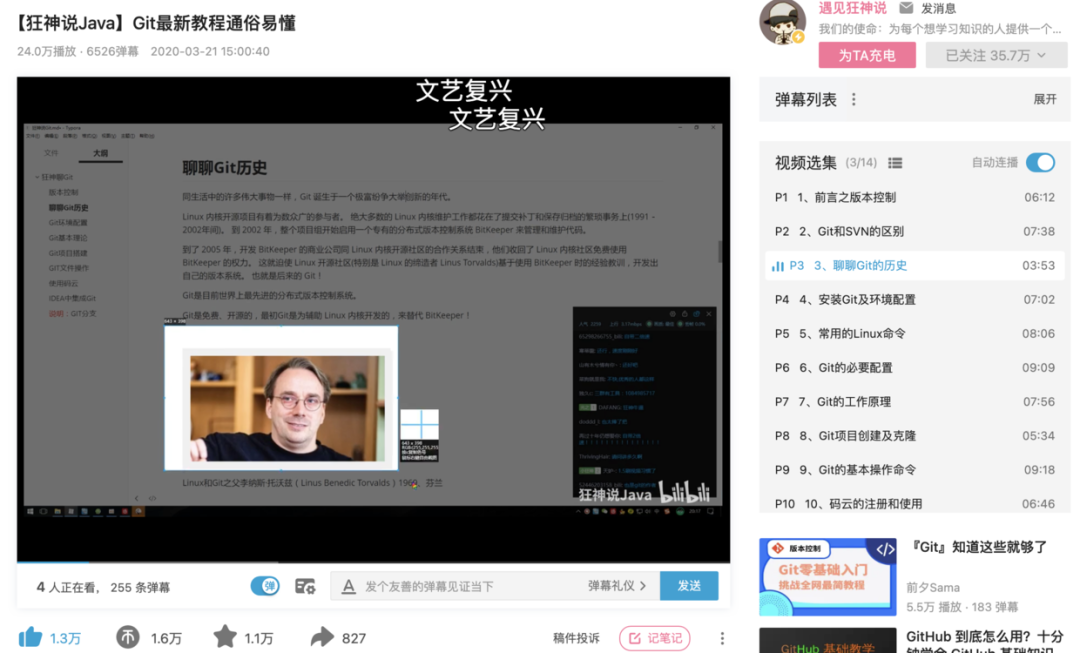Toggle the danmaku 弹 switch
Screen dimensions: 1080x653
(x=265, y=586)
